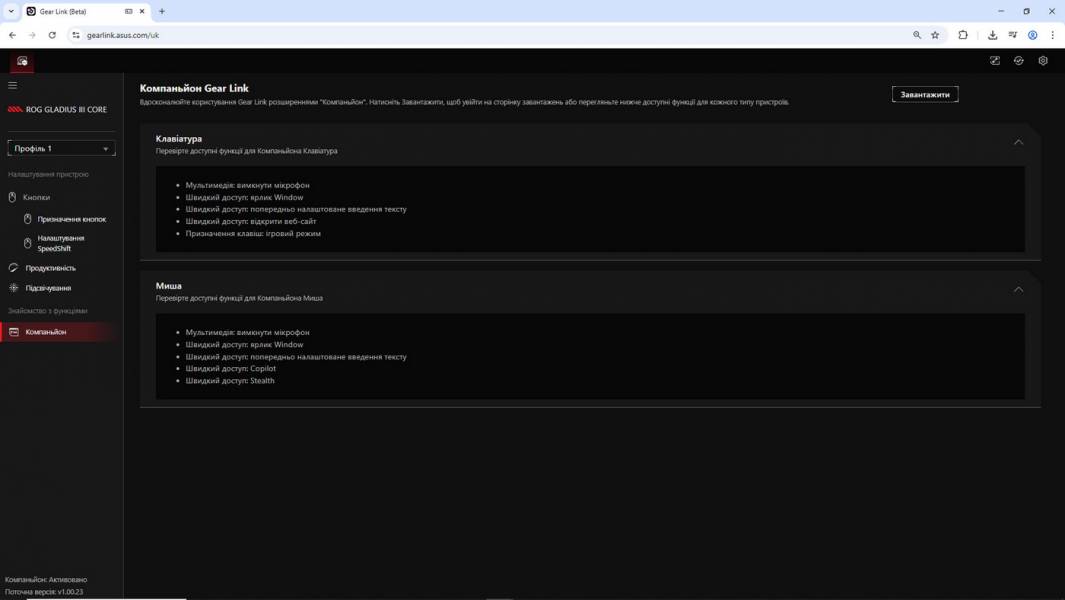Image resolution: width=1065 pixels, height=600 pixels.
Task: Bookmark this page with the star icon
Action: click(935, 35)
